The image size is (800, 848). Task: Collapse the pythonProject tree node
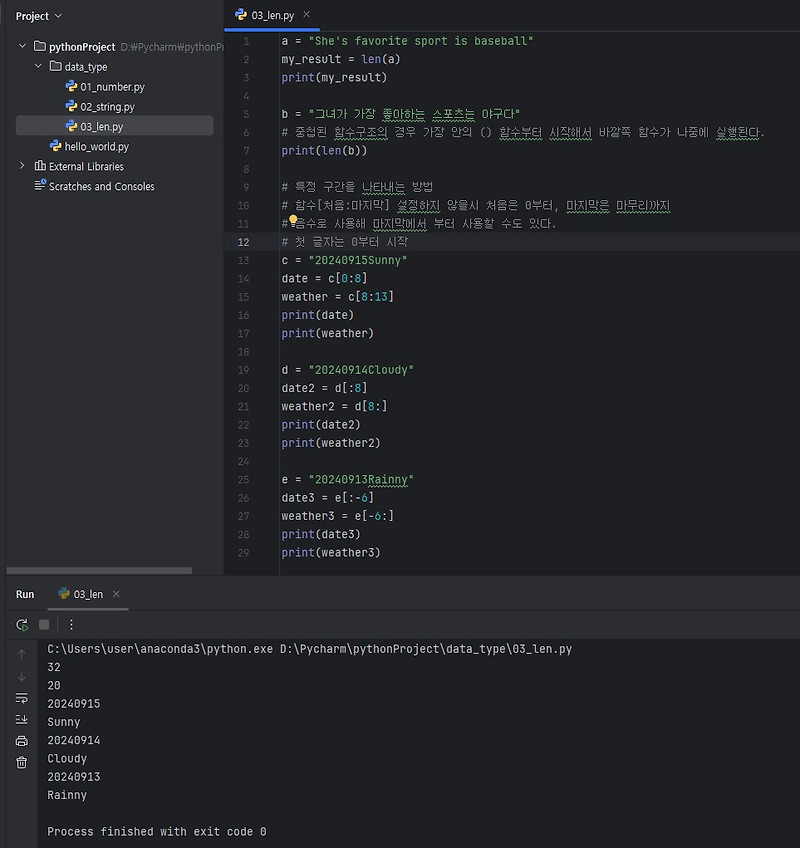pyautogui.click(x=21, y=46)
